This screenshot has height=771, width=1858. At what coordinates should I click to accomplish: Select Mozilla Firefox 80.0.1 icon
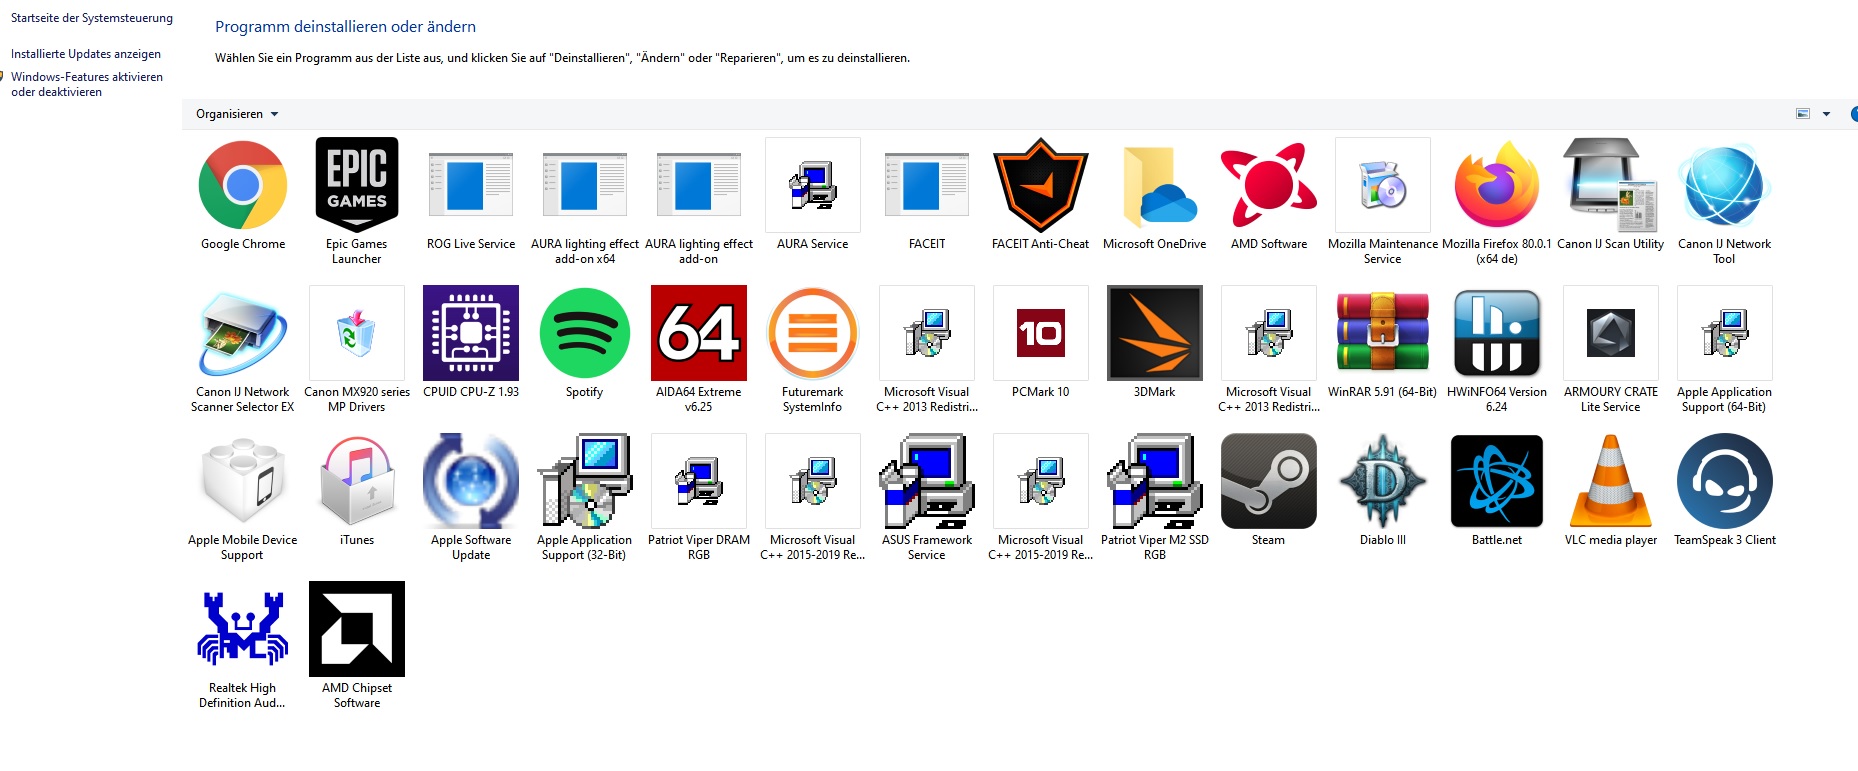(x=1497, y=185)
